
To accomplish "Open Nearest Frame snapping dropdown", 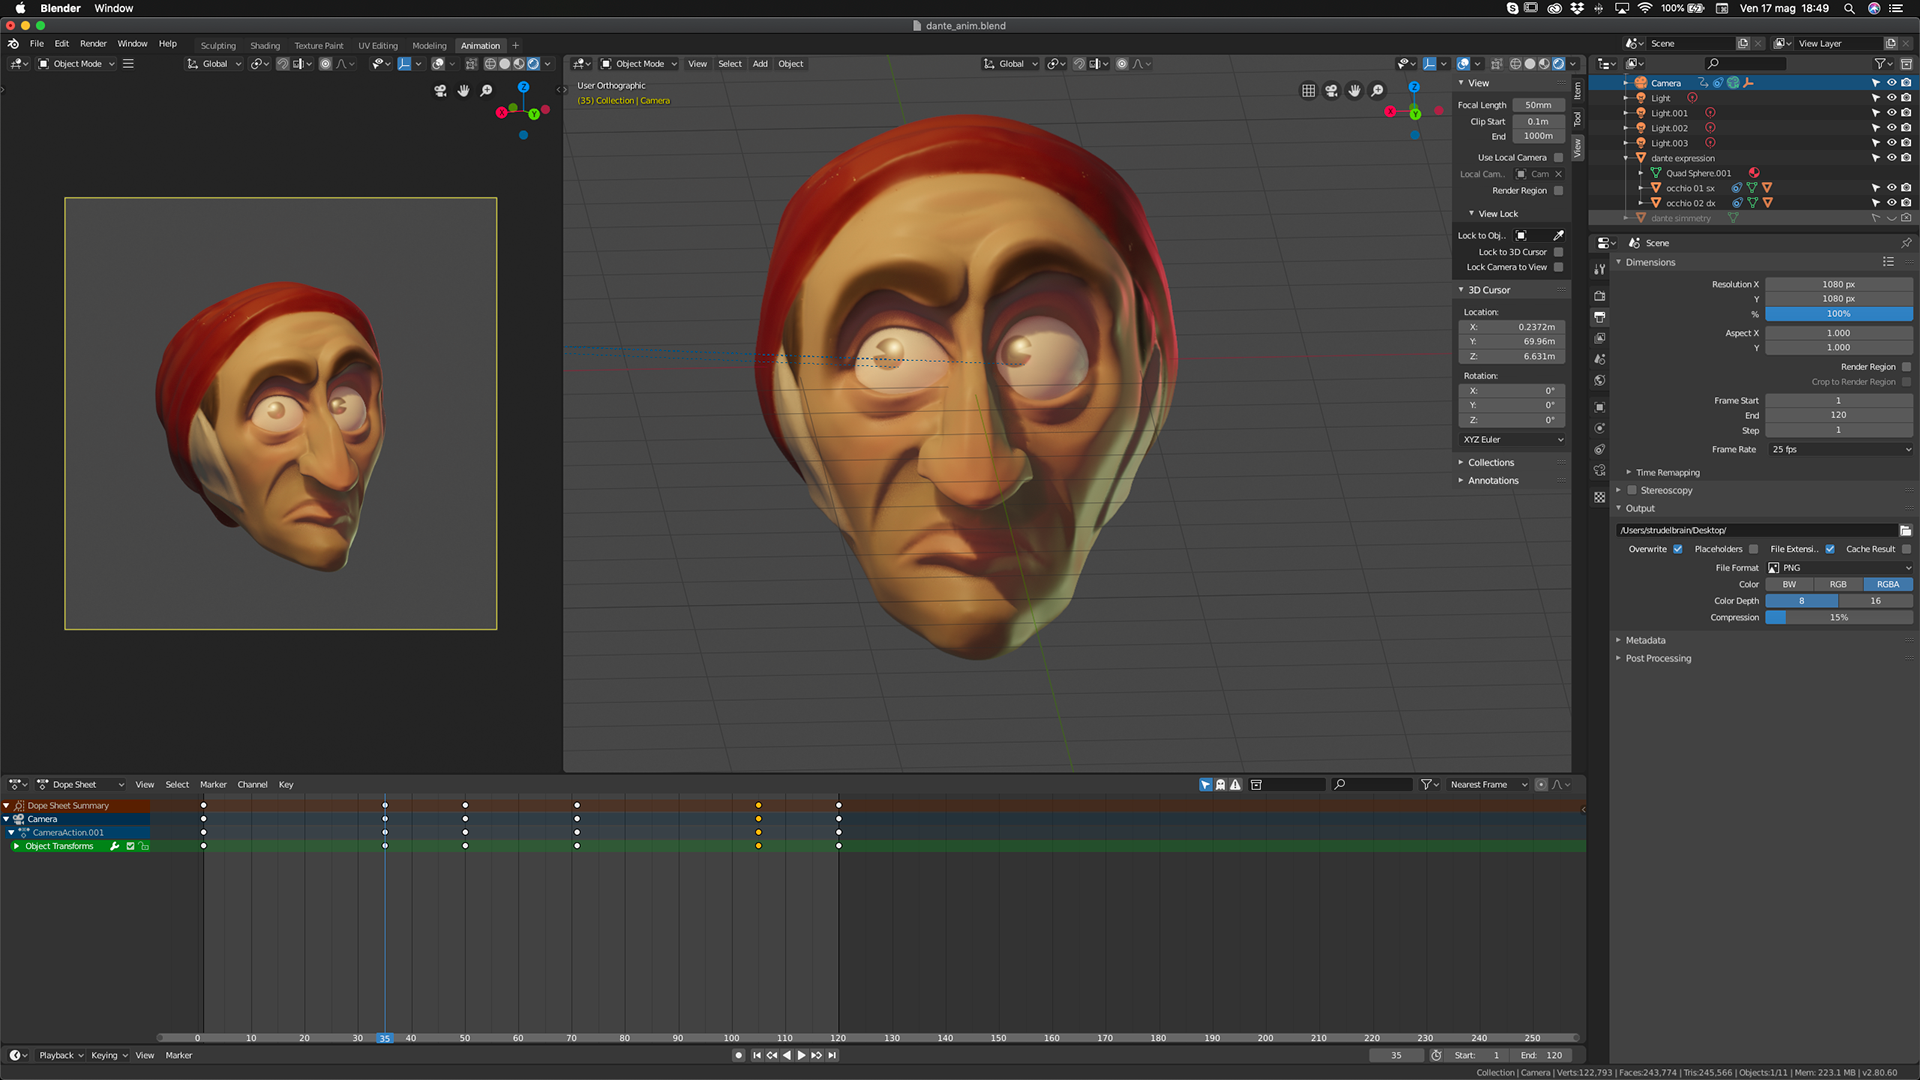I will pos(1487,785).
